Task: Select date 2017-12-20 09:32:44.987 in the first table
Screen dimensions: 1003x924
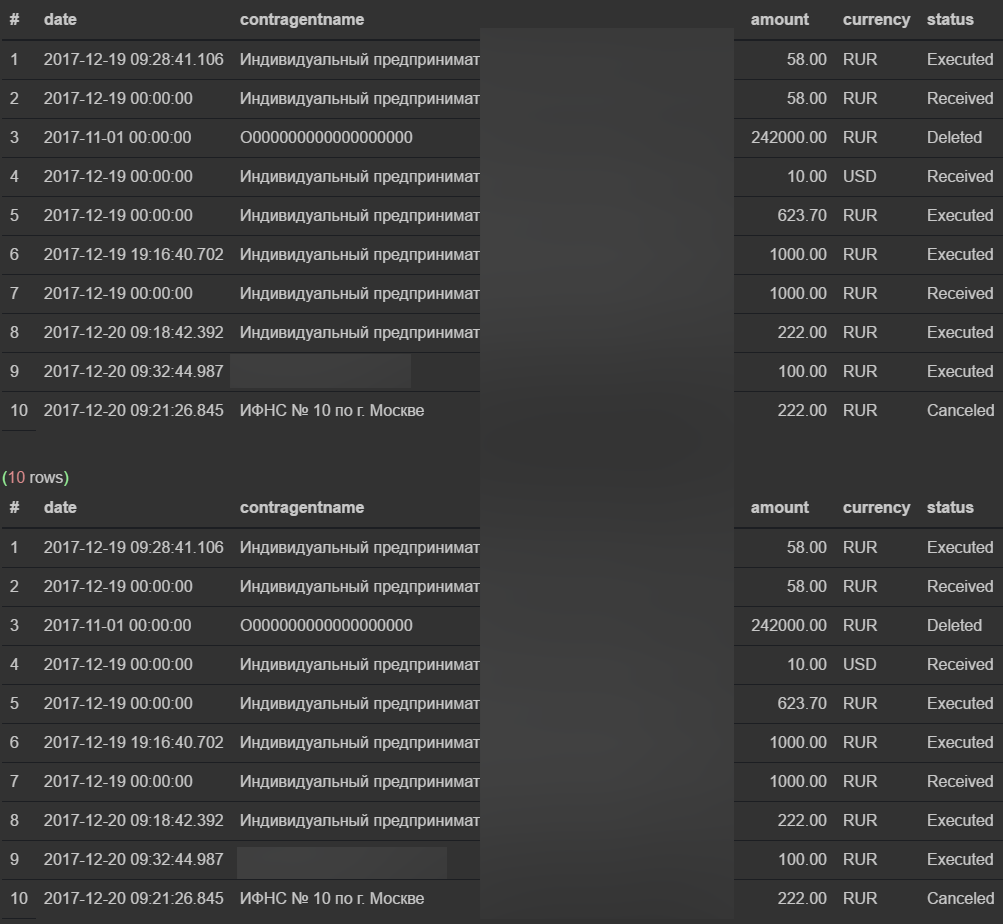Action: 134,372
